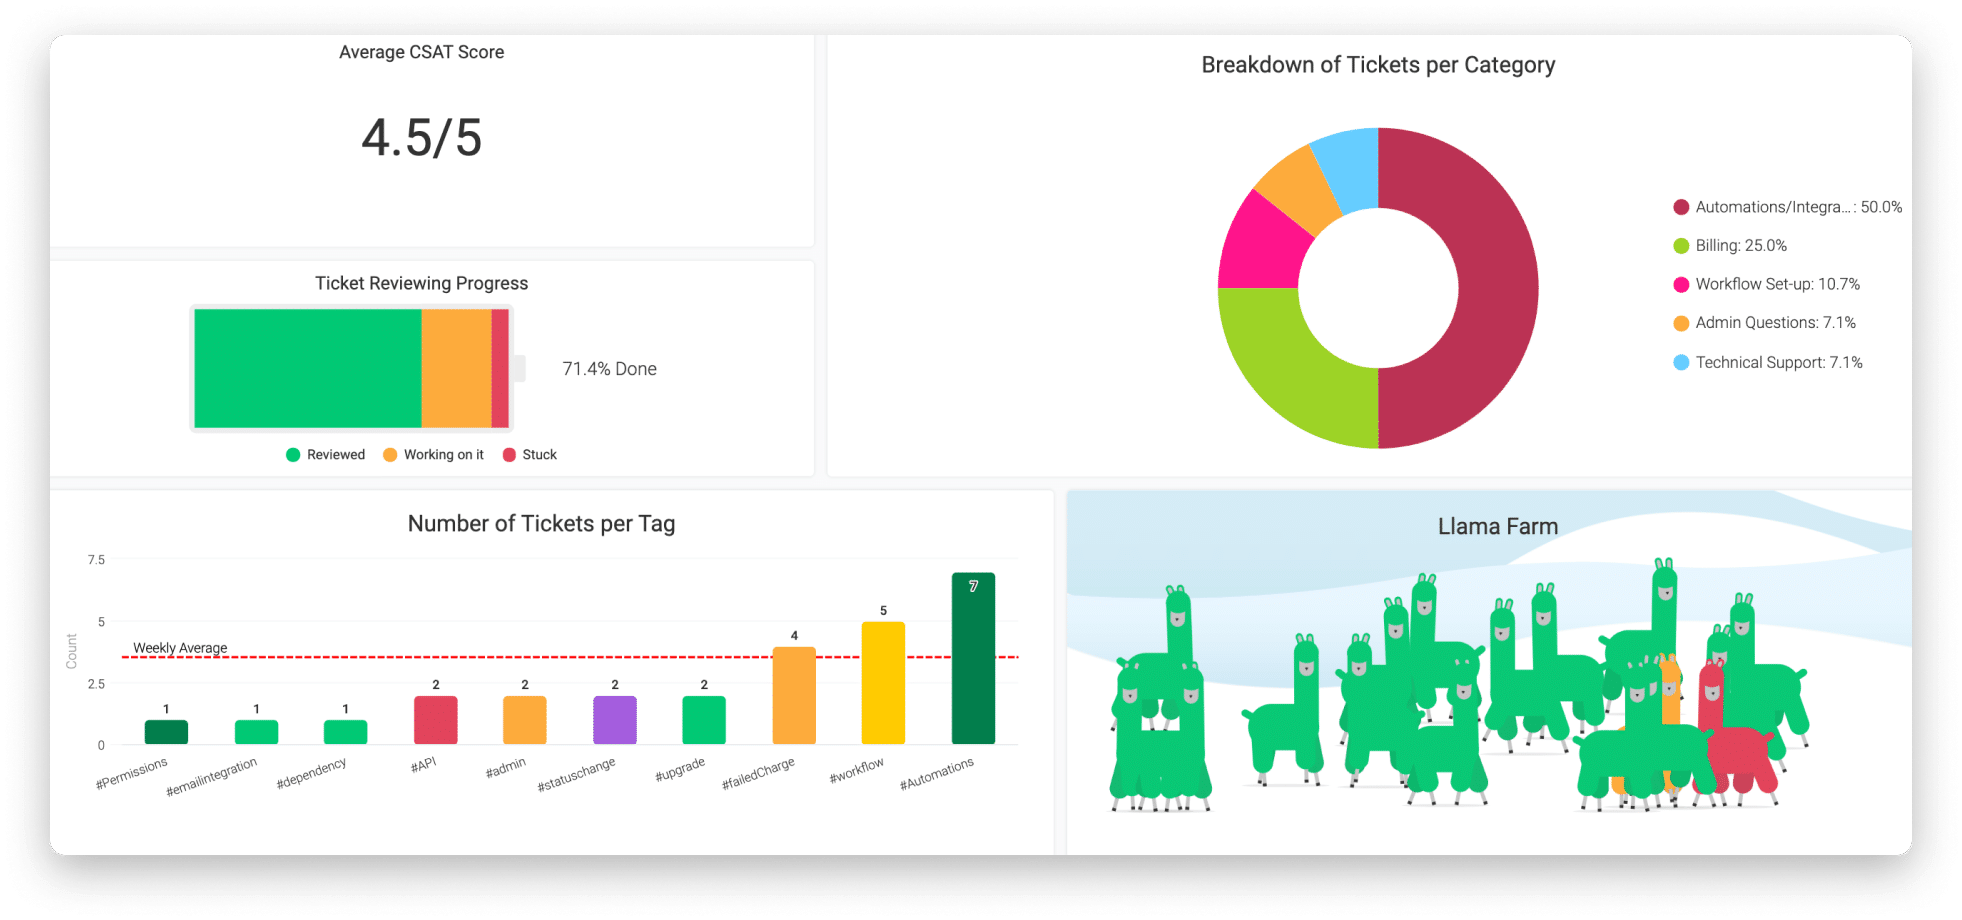Screen dimensions: 1962x920
Task: Select the orange Working on it segment
Action: tap(456, 368)
